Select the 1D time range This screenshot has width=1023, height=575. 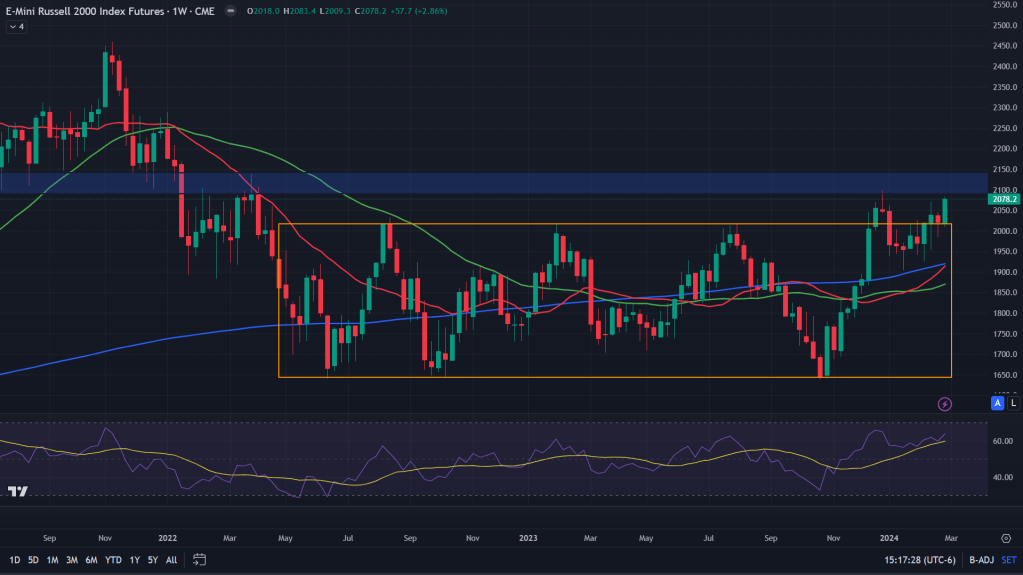click(x=14, y=560)
